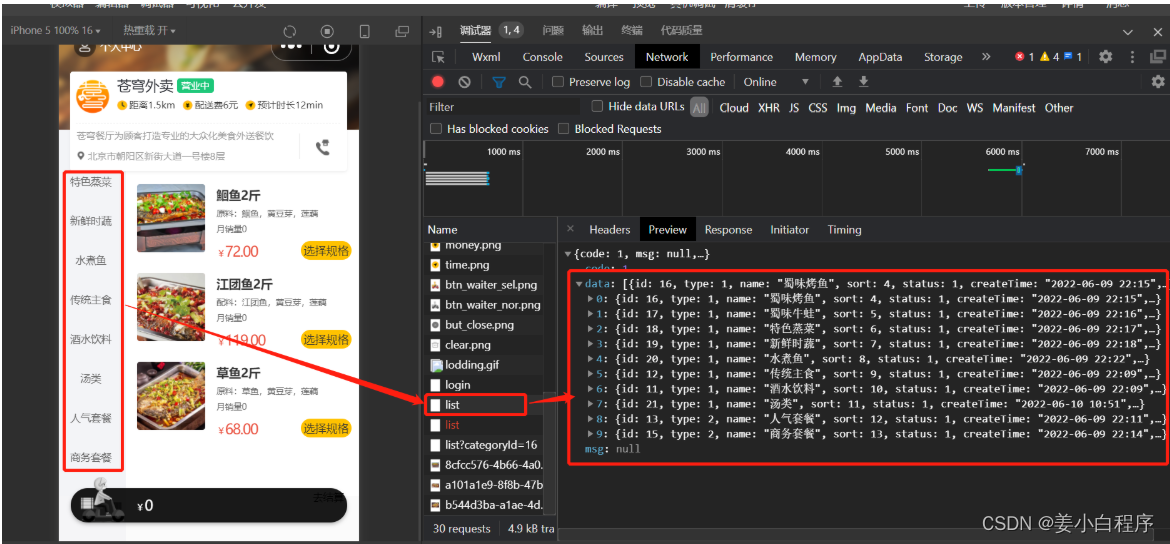Select the All request type filter

click(x=698, y=108)
